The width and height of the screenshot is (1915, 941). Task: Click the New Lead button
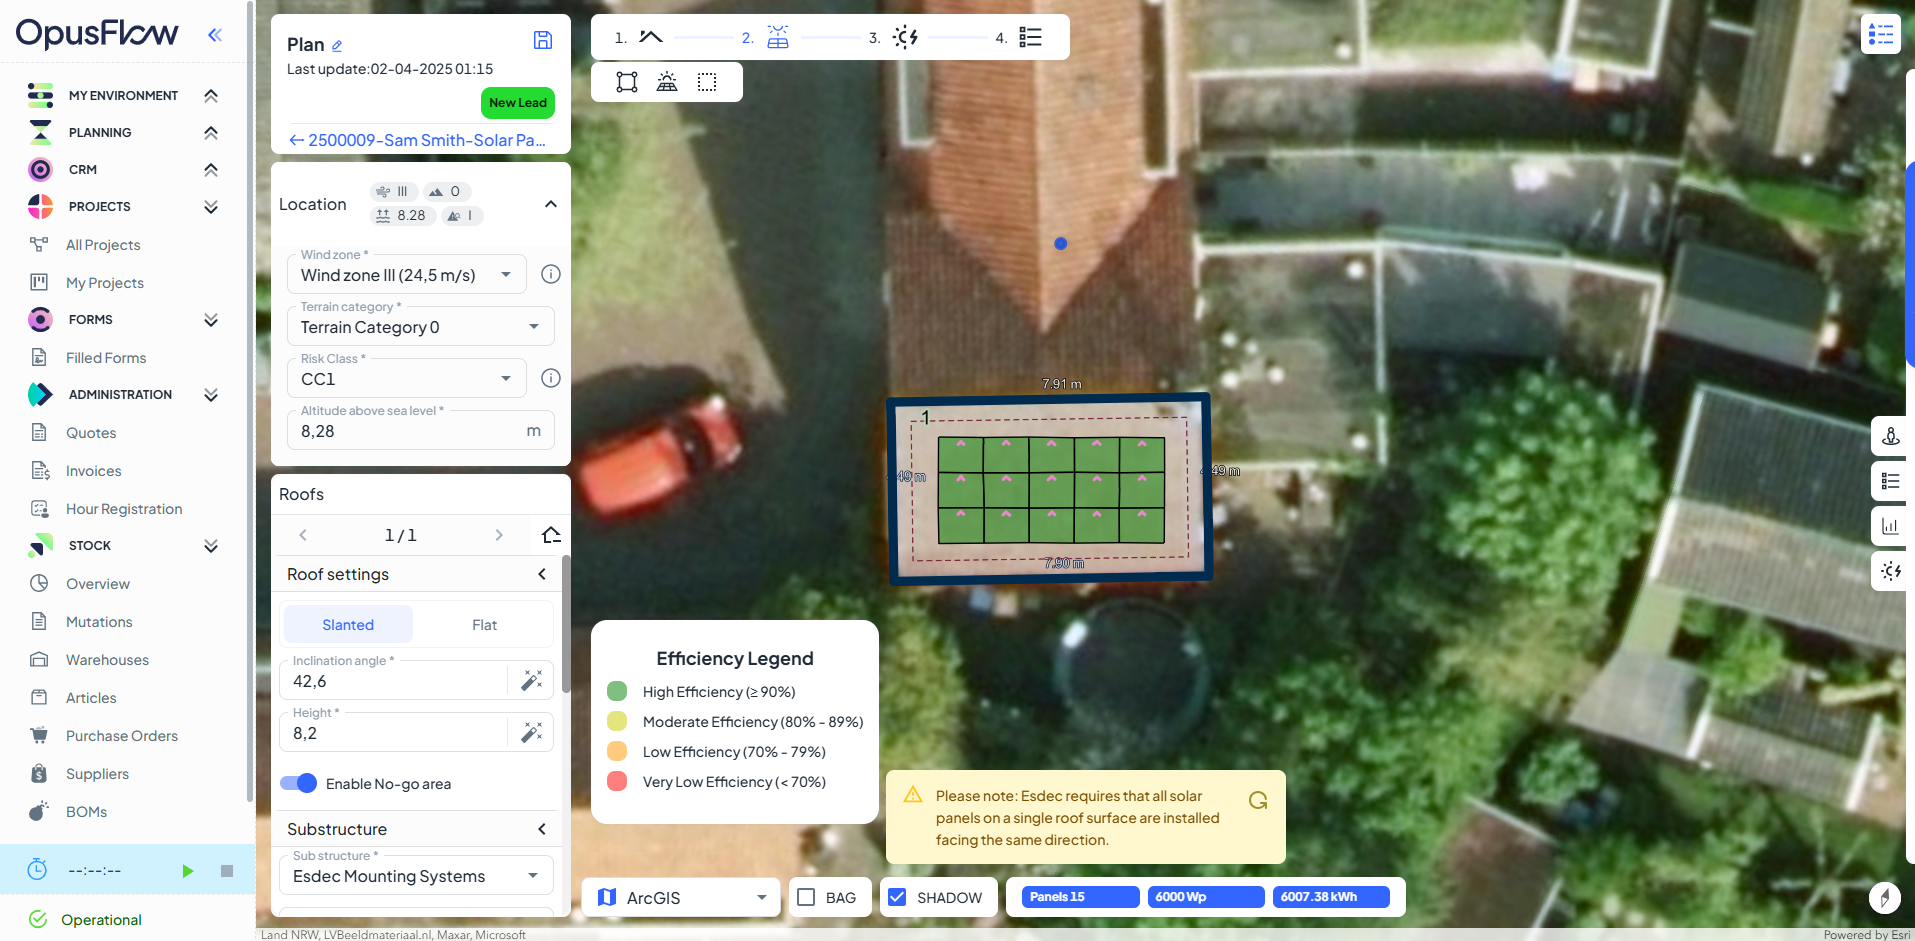[x=517, y=103]
